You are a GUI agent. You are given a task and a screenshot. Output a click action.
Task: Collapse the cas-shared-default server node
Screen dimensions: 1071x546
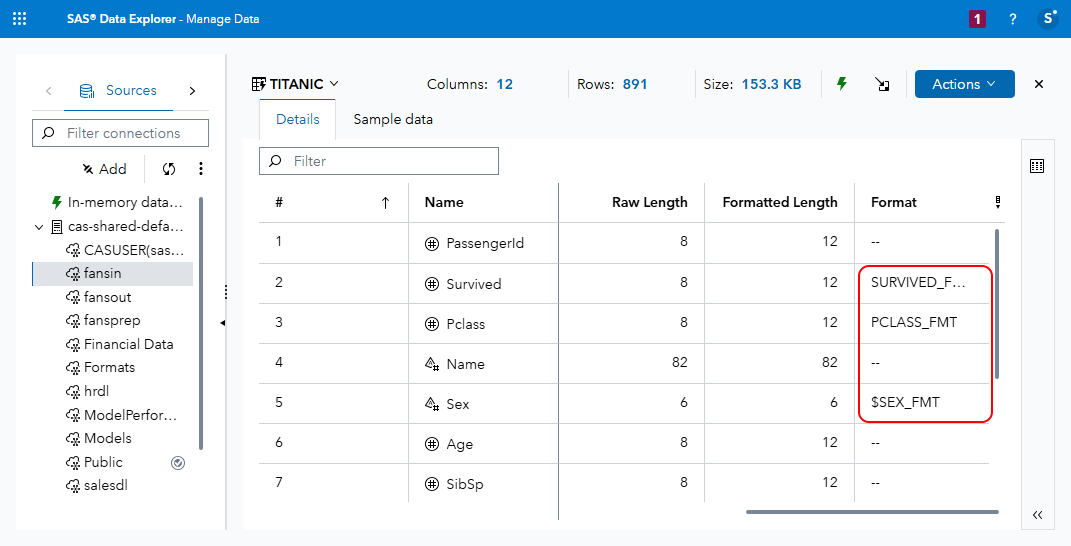(x=39, y=227)
